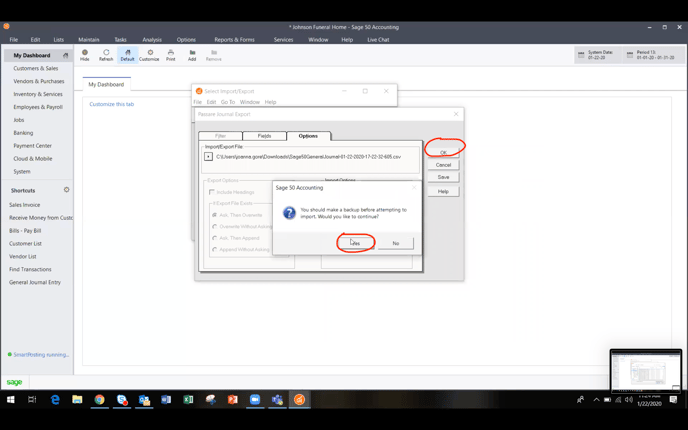The height and width of the screenshot is (430, 688).
Task: Switch to the Filter tab
Action: point(220,136)
